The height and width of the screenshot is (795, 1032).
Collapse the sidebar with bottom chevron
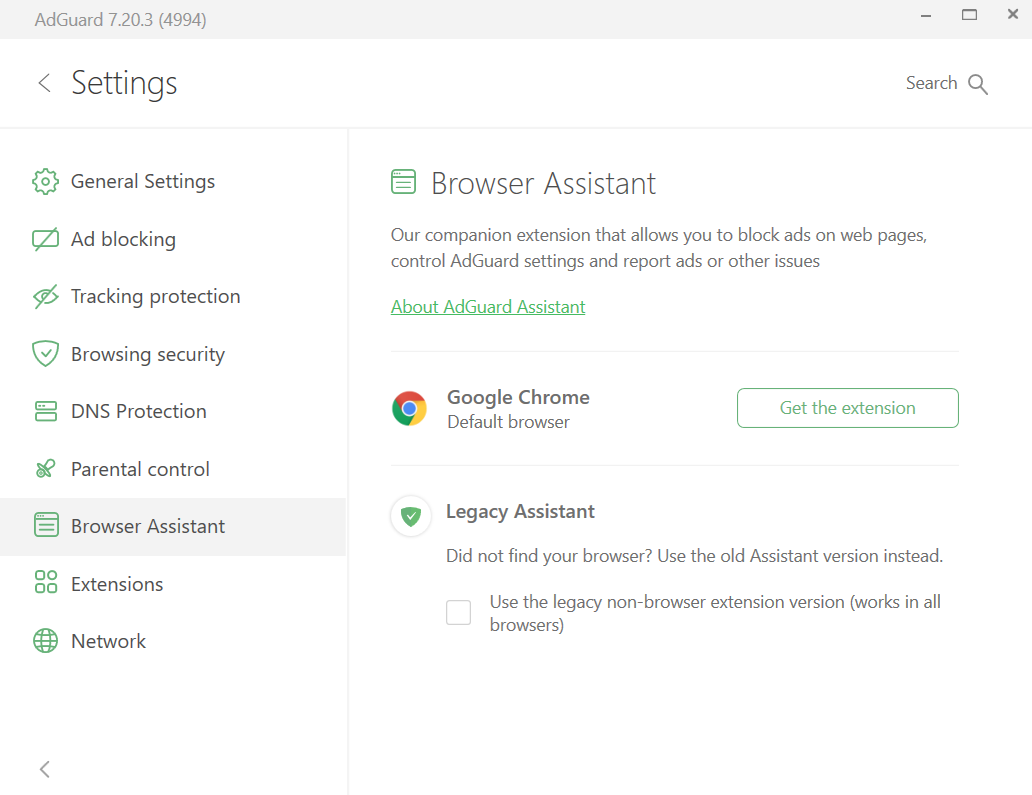44,769
